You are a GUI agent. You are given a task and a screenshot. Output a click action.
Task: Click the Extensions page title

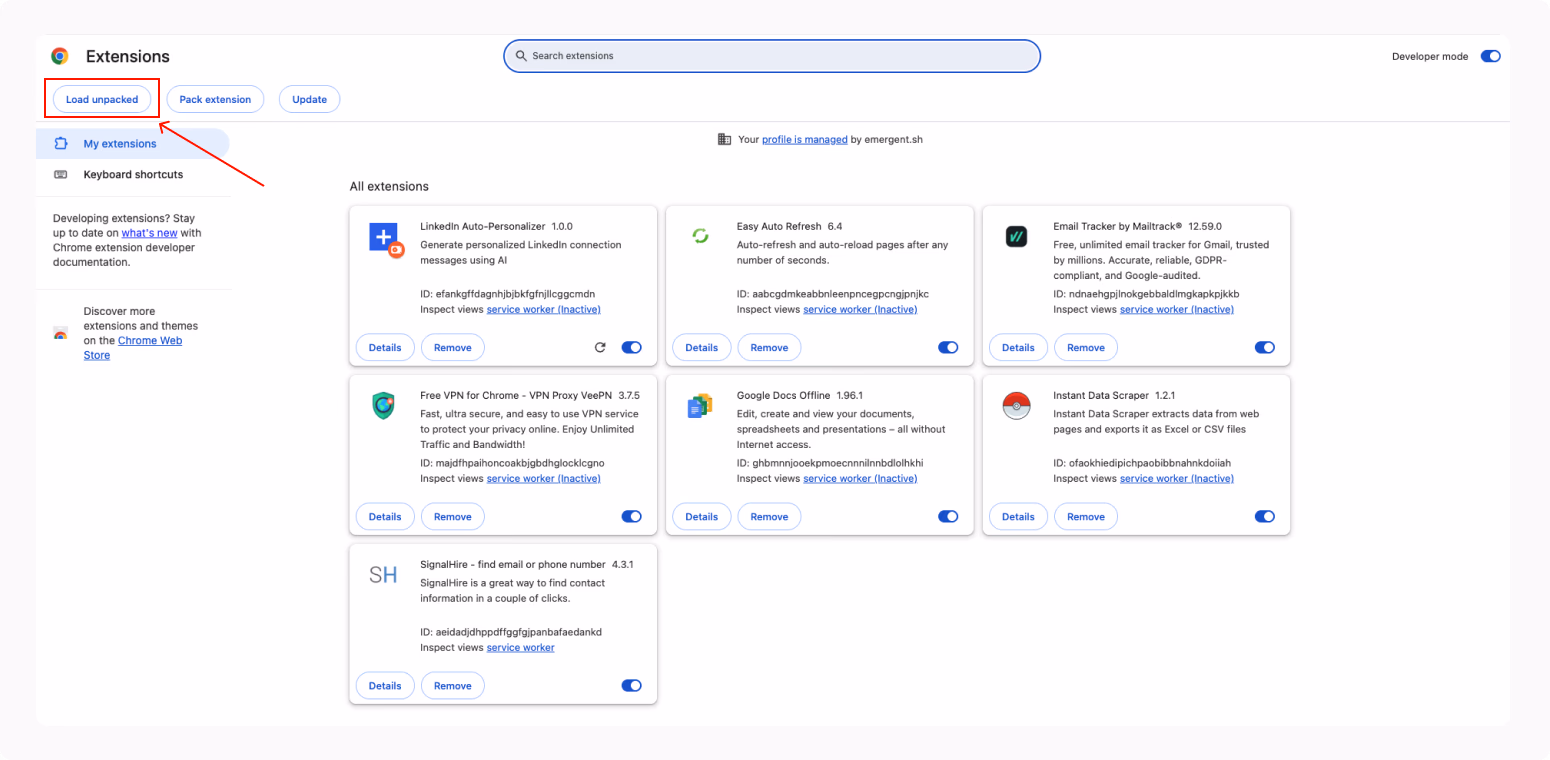tap(128, 56)
